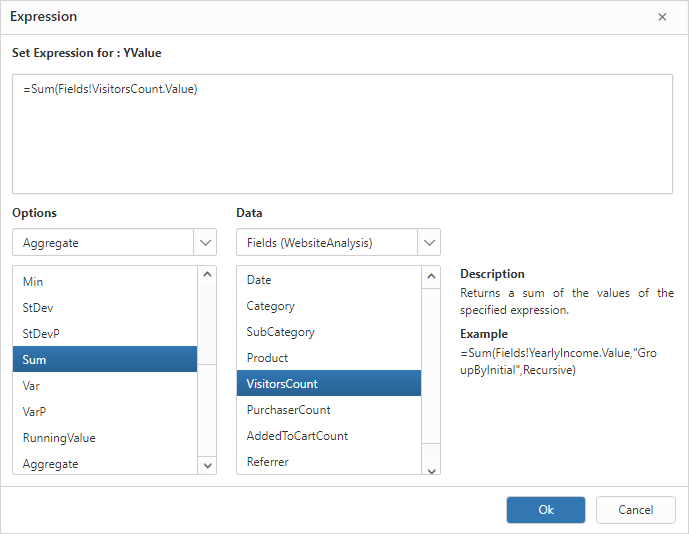Pick RunningValue from the list
Screen dimensions: 689x534
tap(105, 437)
